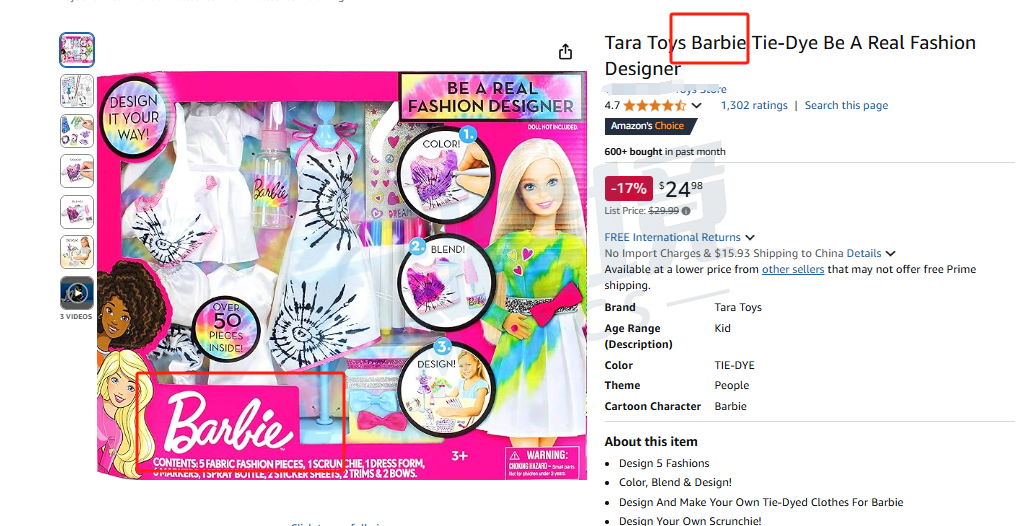Expand the star rating dropdown chevron

697,106
